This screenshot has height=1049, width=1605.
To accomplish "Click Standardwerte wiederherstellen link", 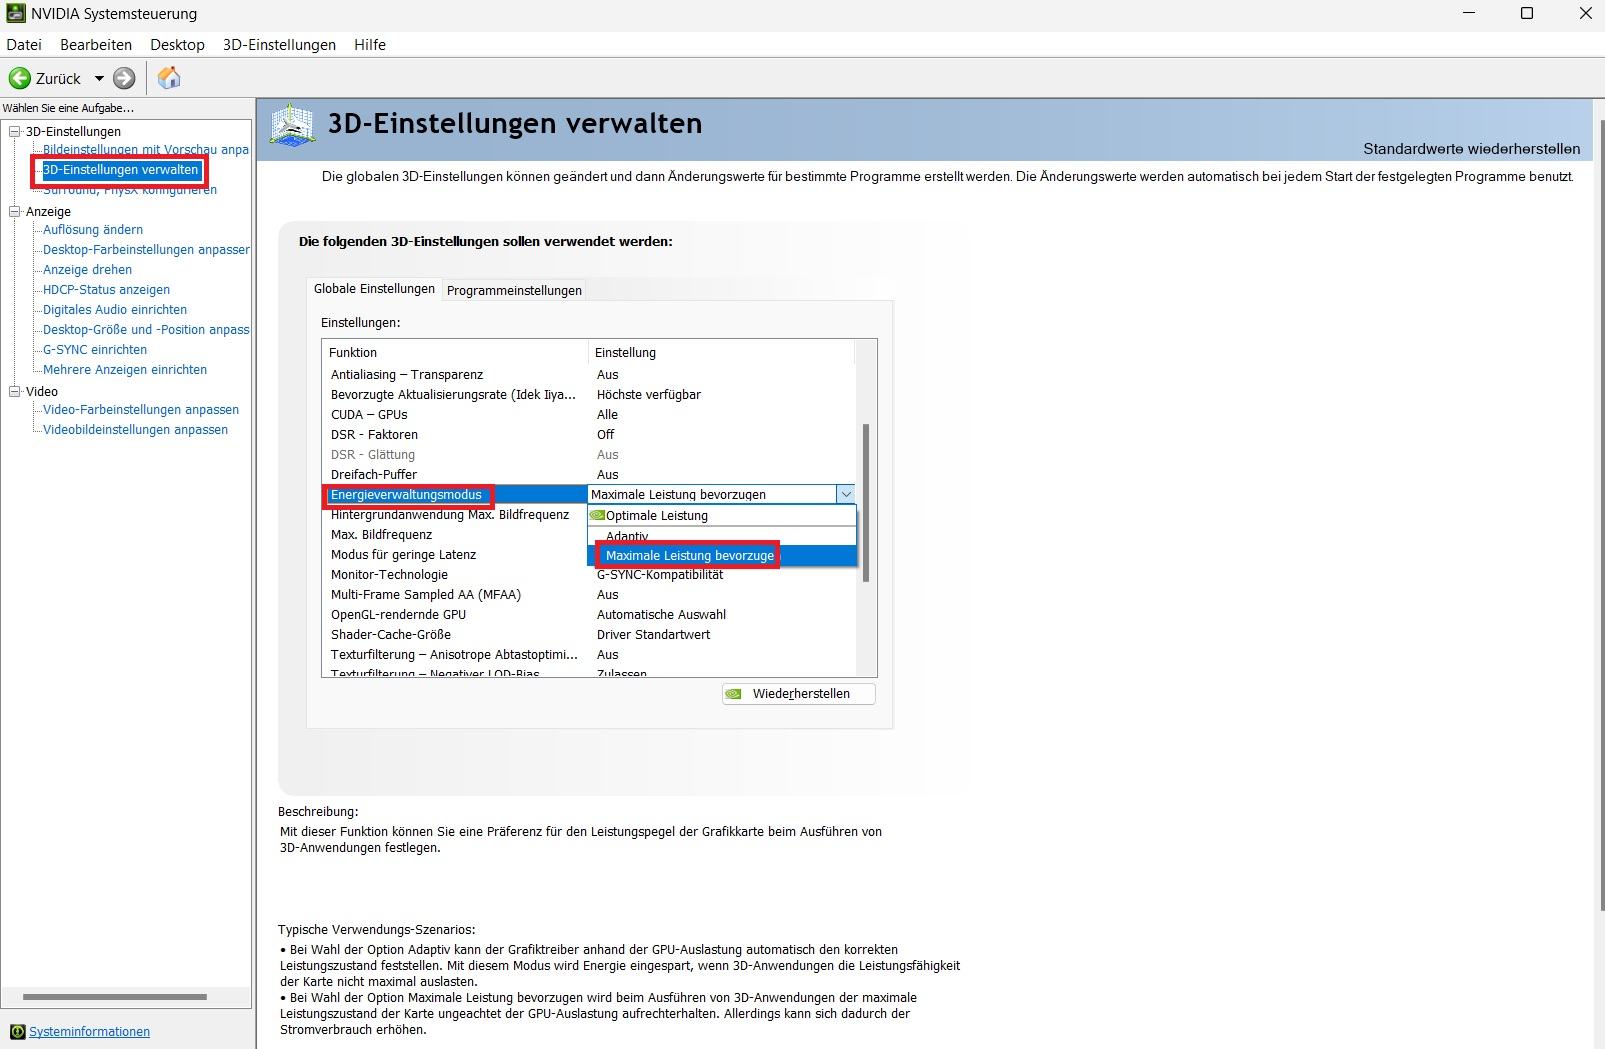I will point(1471,149).
